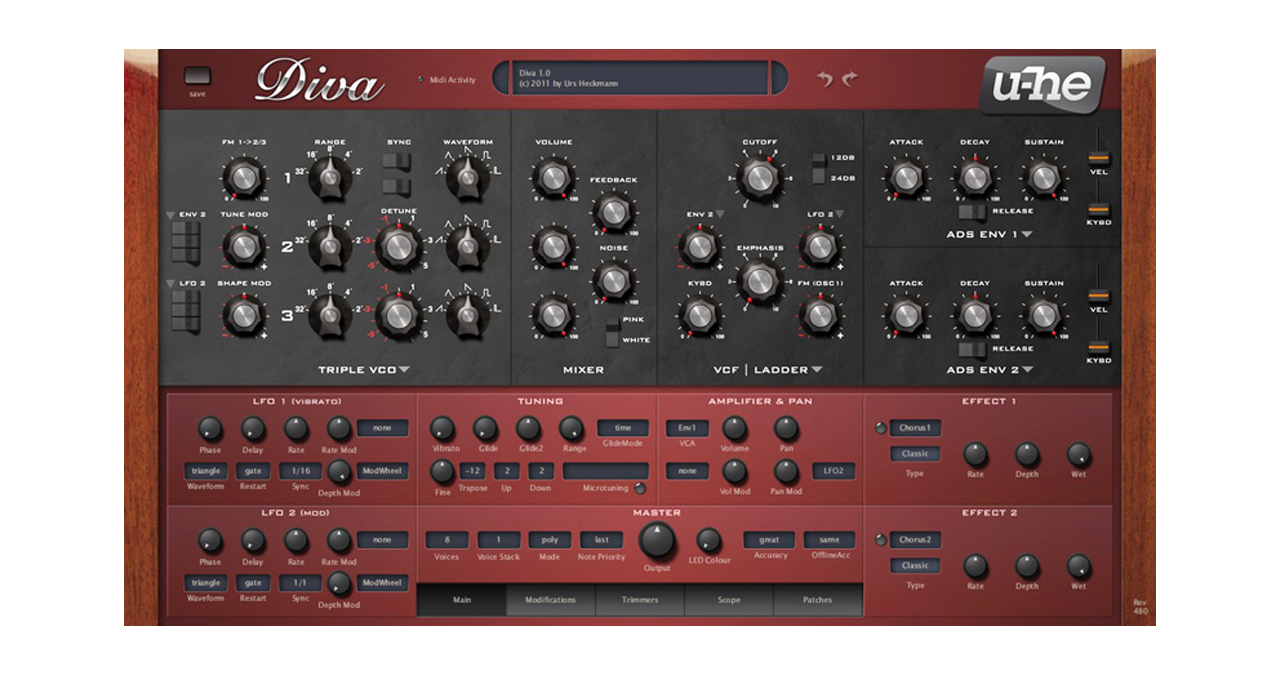Open the Env1 VCA source selector

coord(687,428)
